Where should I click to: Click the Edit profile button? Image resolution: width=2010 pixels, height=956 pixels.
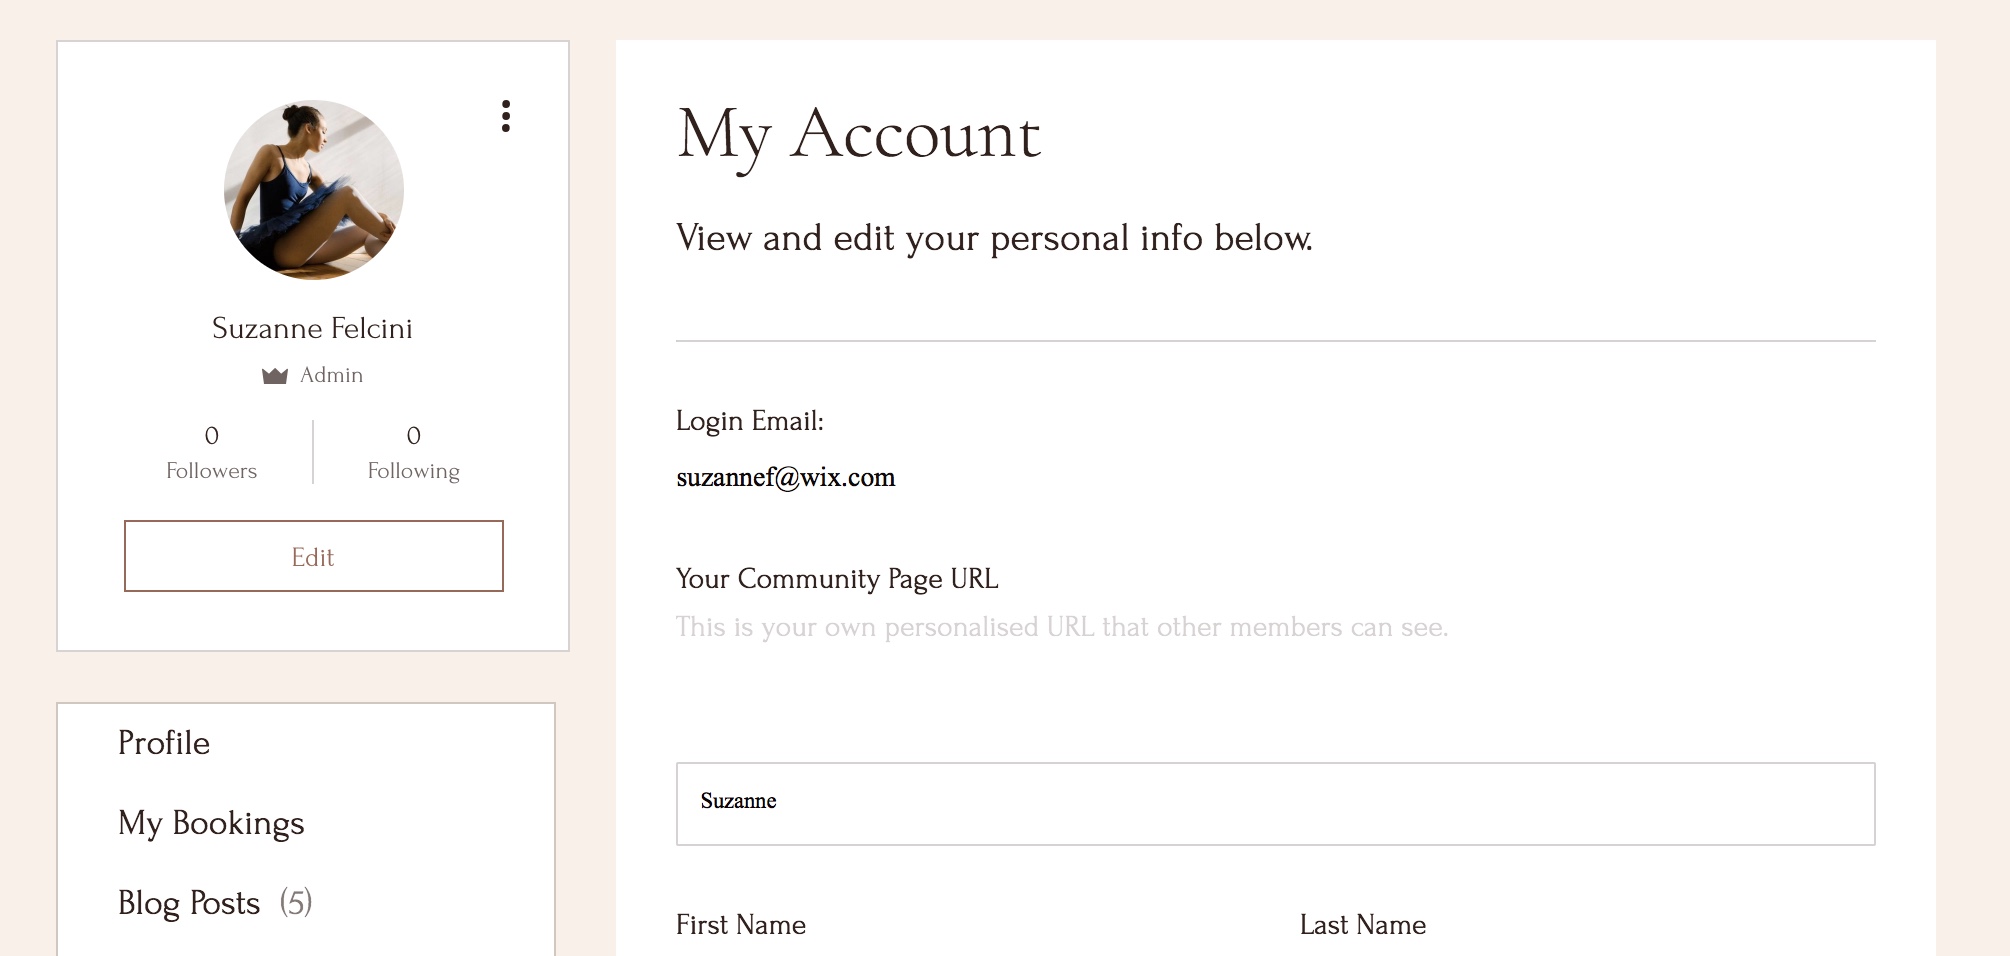(x=313, y=556)
